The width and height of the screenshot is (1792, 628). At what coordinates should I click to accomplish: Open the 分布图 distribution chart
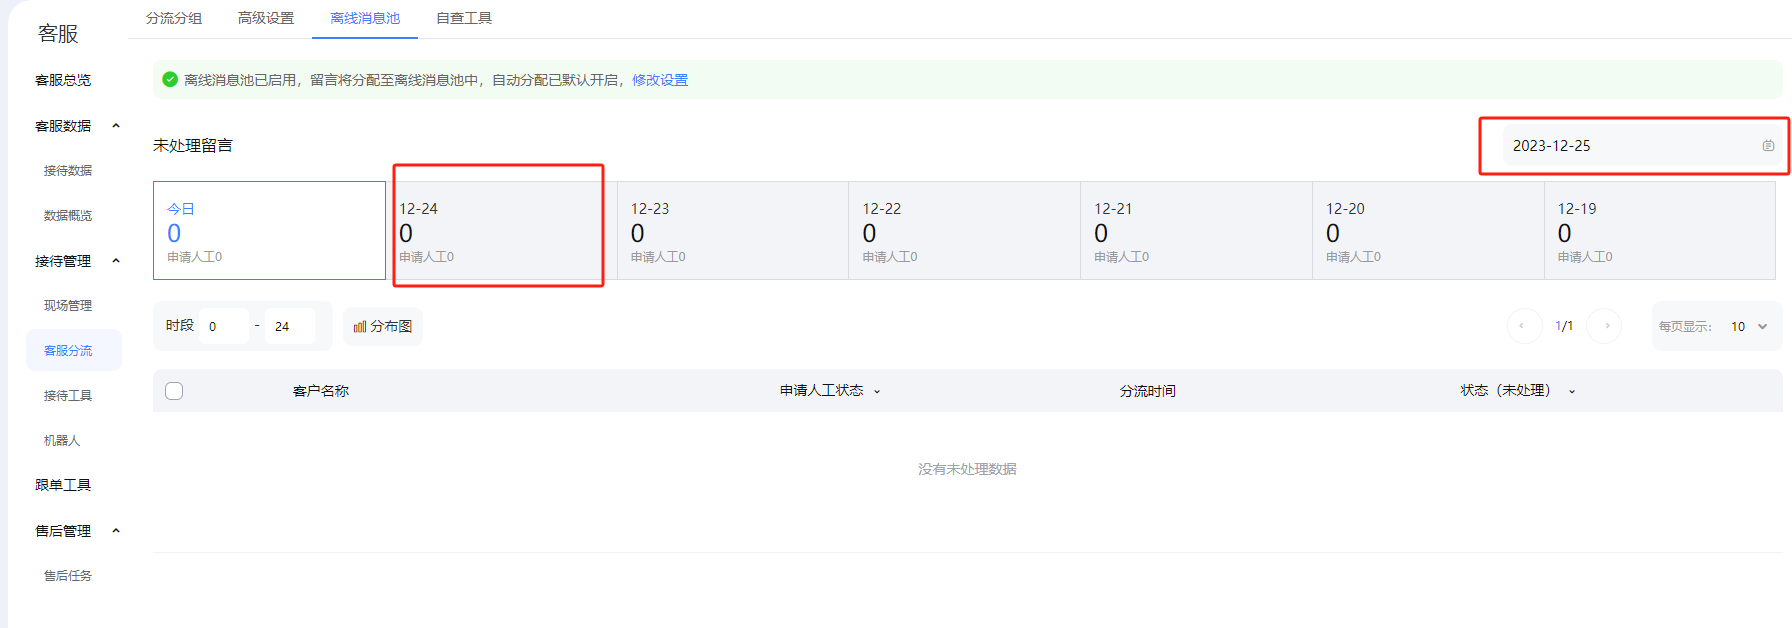click(x=383, y=327)
